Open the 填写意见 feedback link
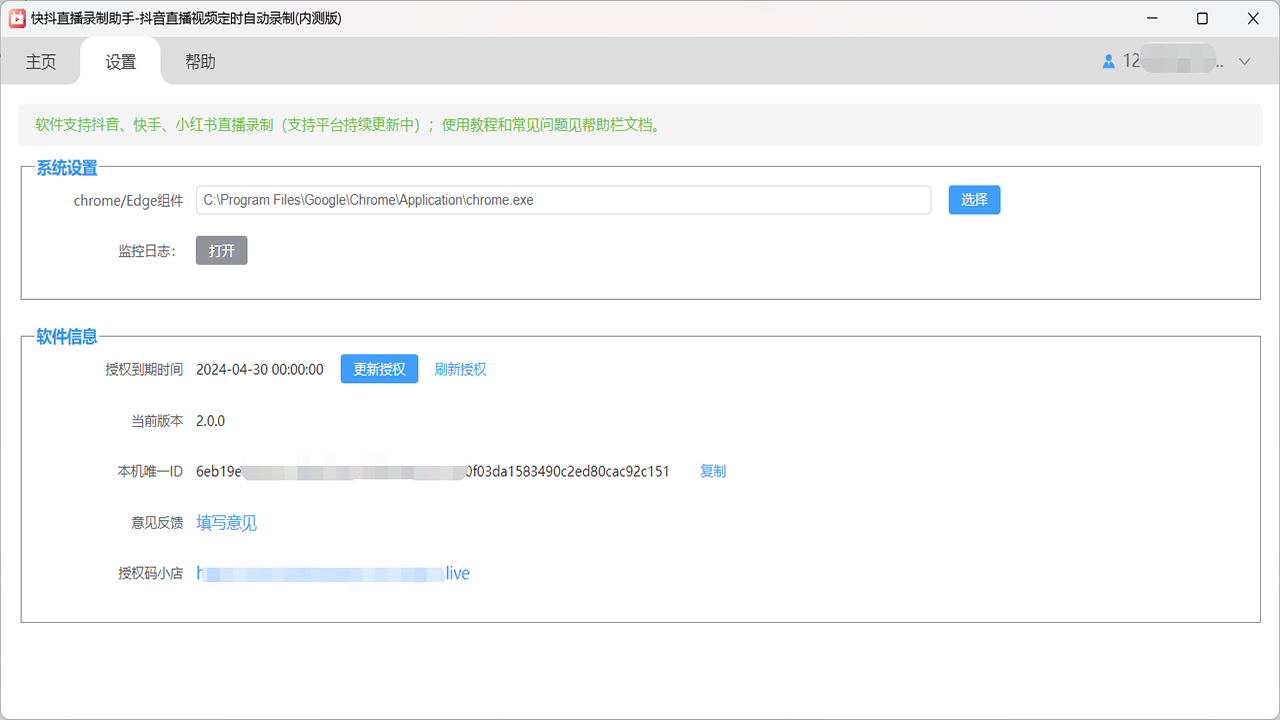 226,523
